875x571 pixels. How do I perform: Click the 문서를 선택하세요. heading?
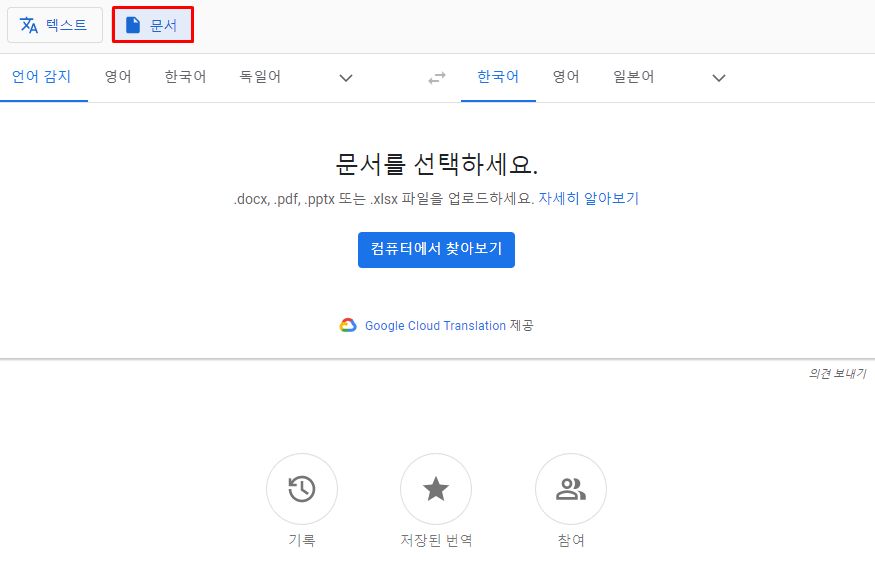click(436, 164)
